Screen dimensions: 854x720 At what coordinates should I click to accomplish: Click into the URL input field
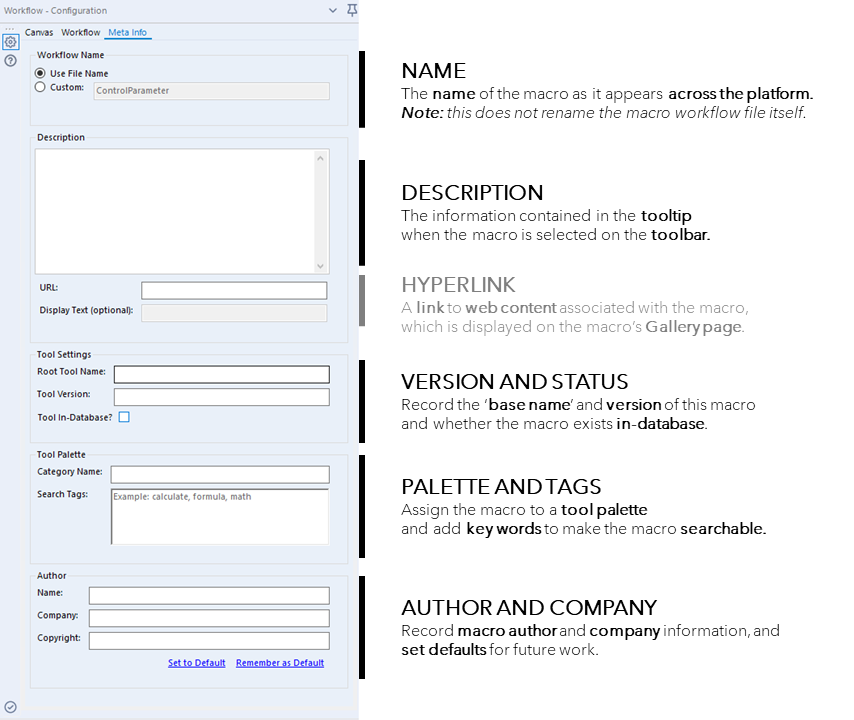(x=234, y=290)
